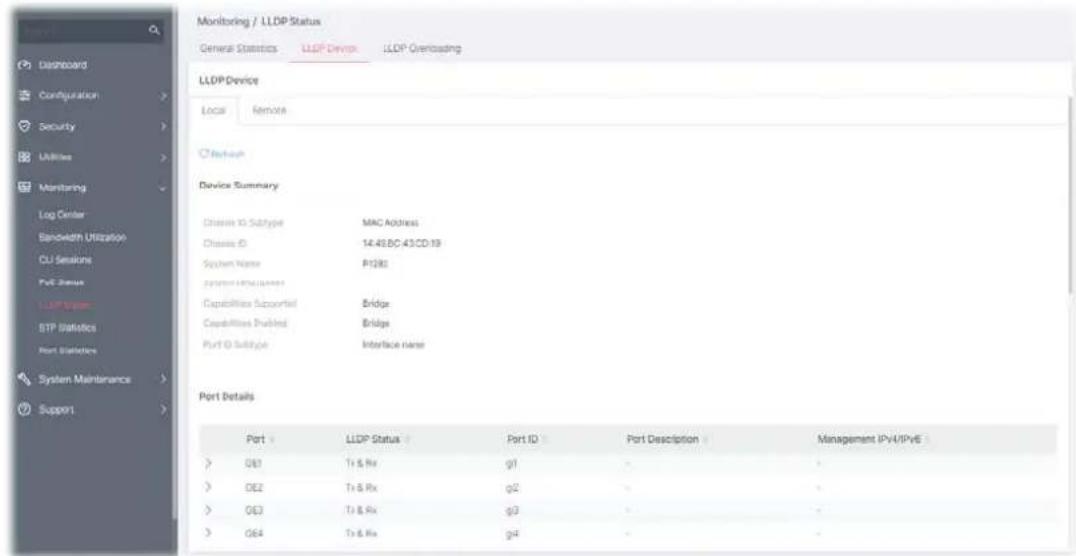This screenshot has width=1076, height=556.
Task: Expand the Security menu arrow
Action: 163,127
